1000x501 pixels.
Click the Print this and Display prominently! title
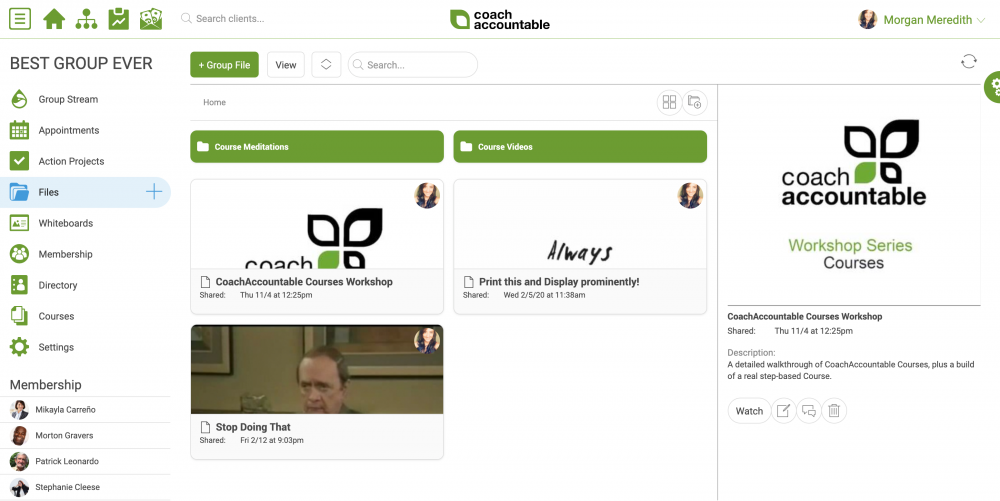559,282
